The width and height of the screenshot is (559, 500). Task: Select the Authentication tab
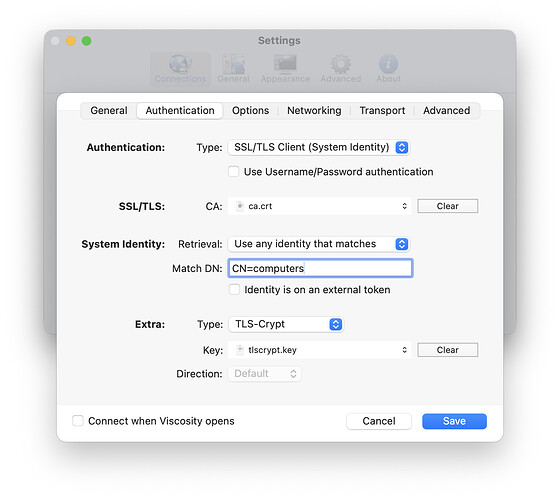[180, 110]
